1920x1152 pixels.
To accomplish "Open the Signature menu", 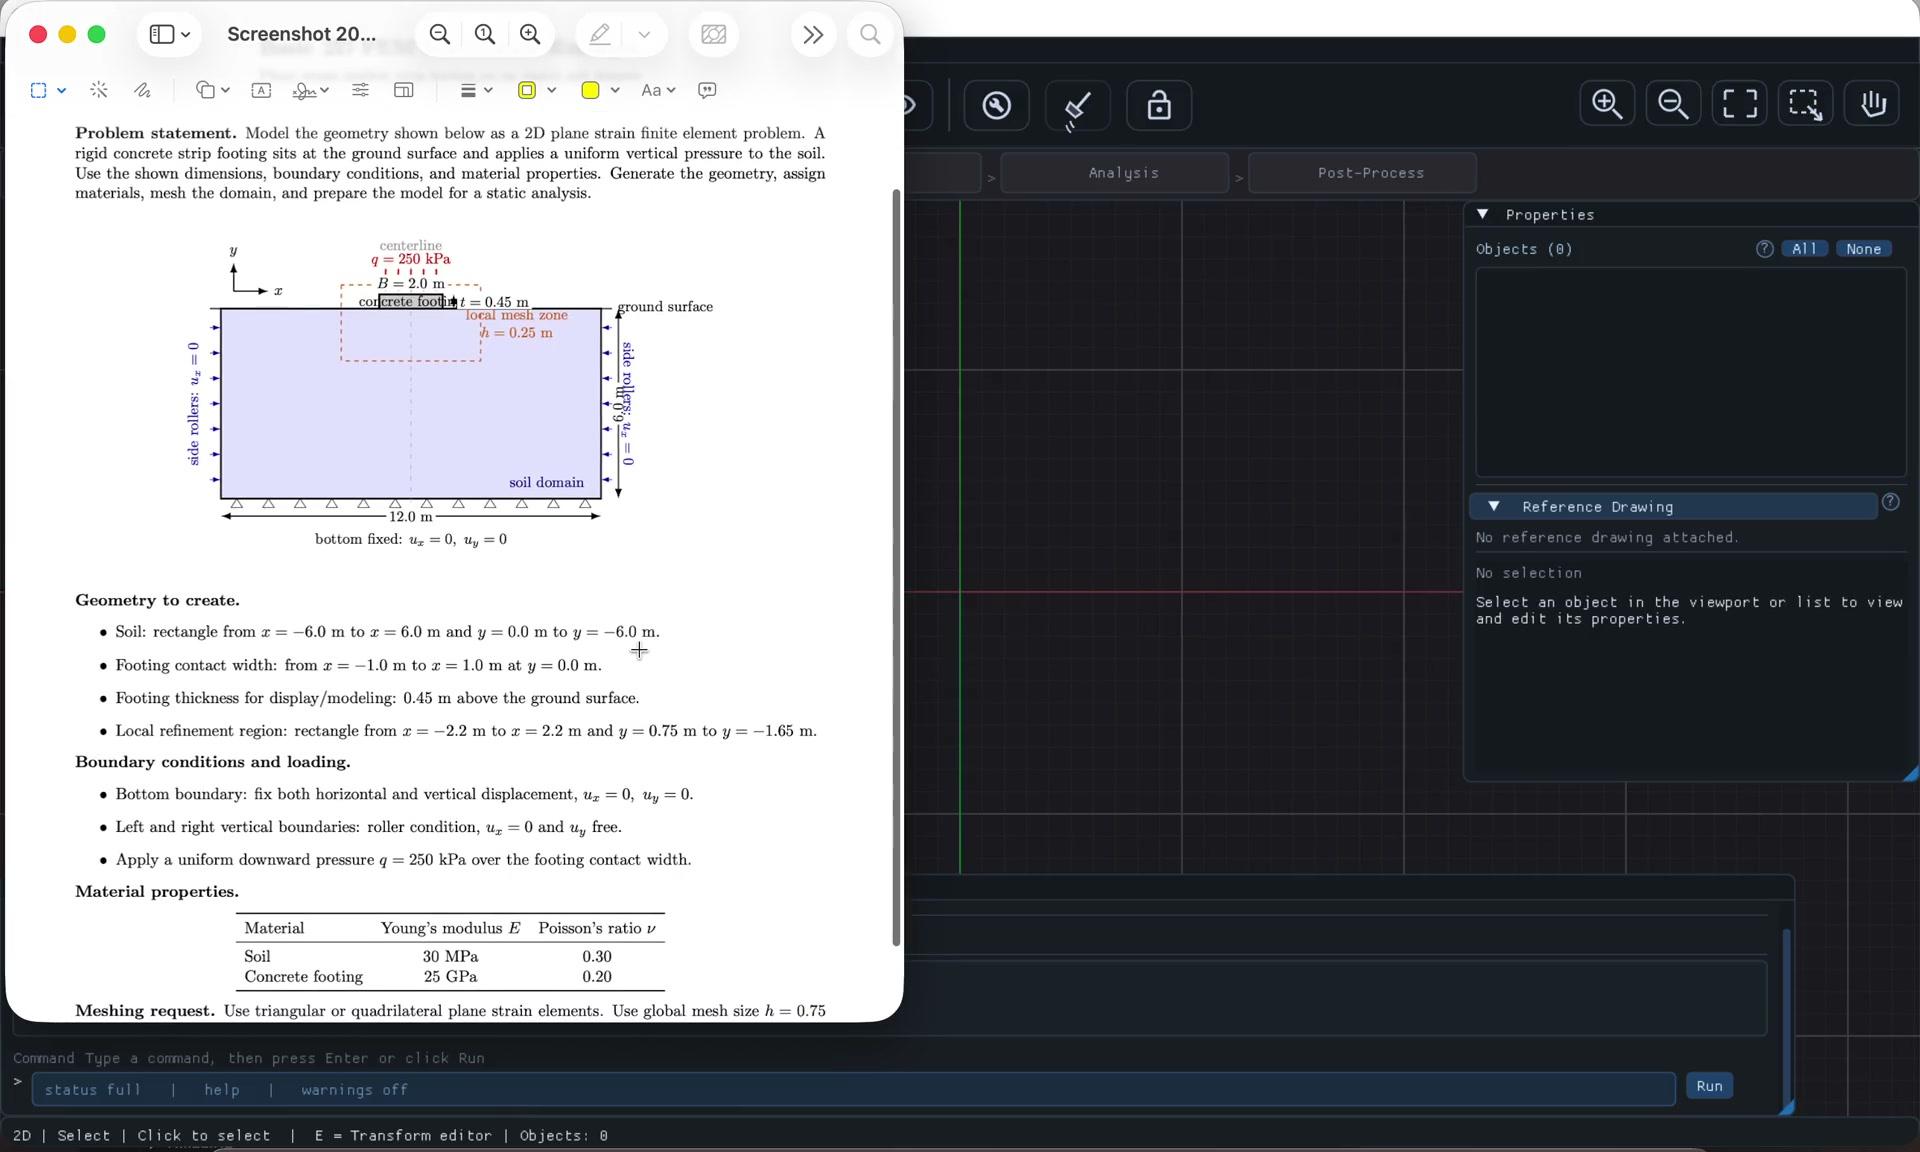I will (x=310, y=90).
